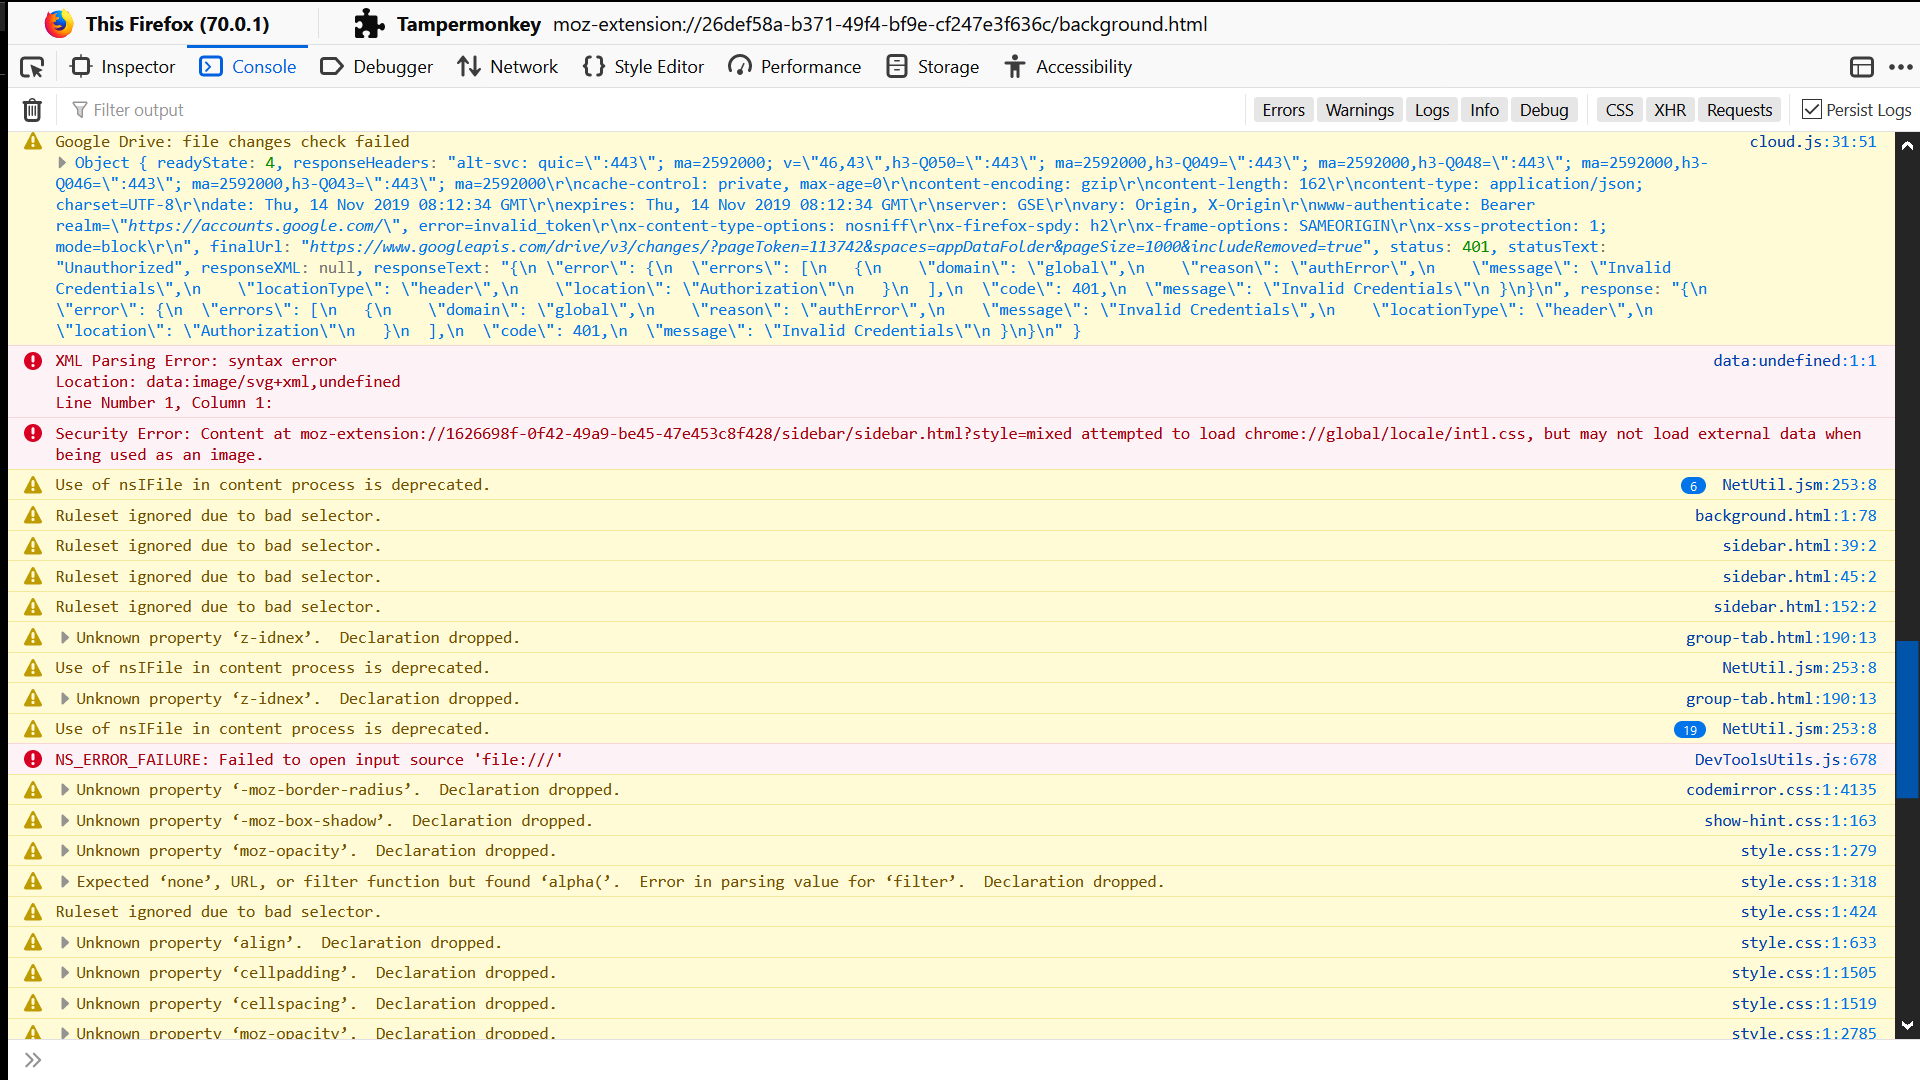Enable the CSS message filter

pos(1619,110)
